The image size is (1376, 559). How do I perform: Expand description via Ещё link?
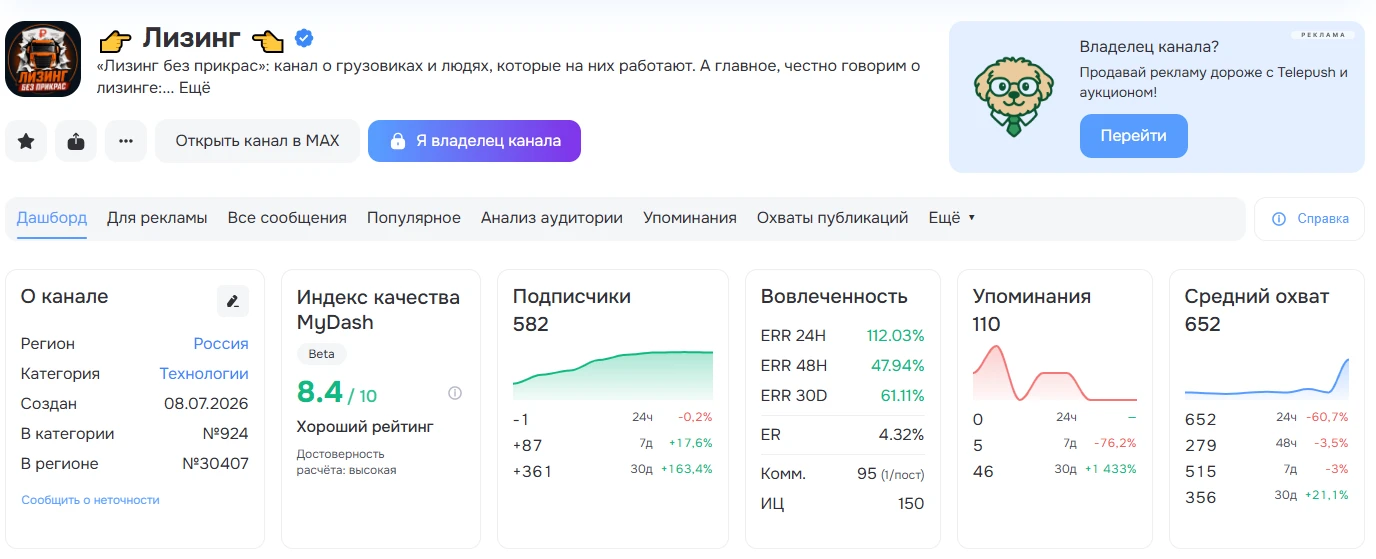point(194,87)
